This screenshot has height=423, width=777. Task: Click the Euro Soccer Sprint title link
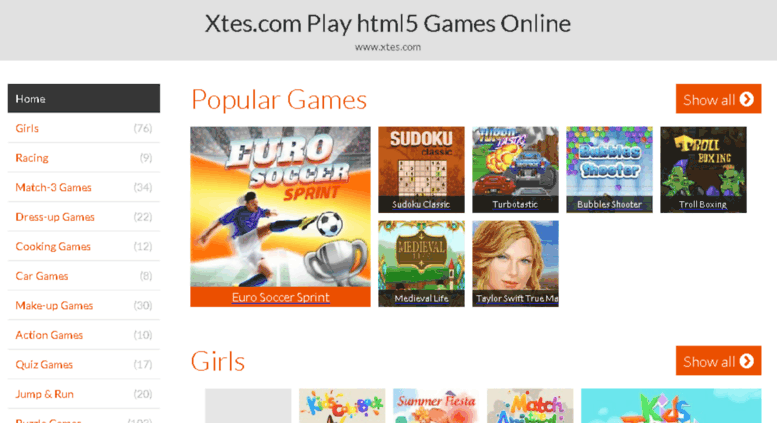click(x=280, y=297)
